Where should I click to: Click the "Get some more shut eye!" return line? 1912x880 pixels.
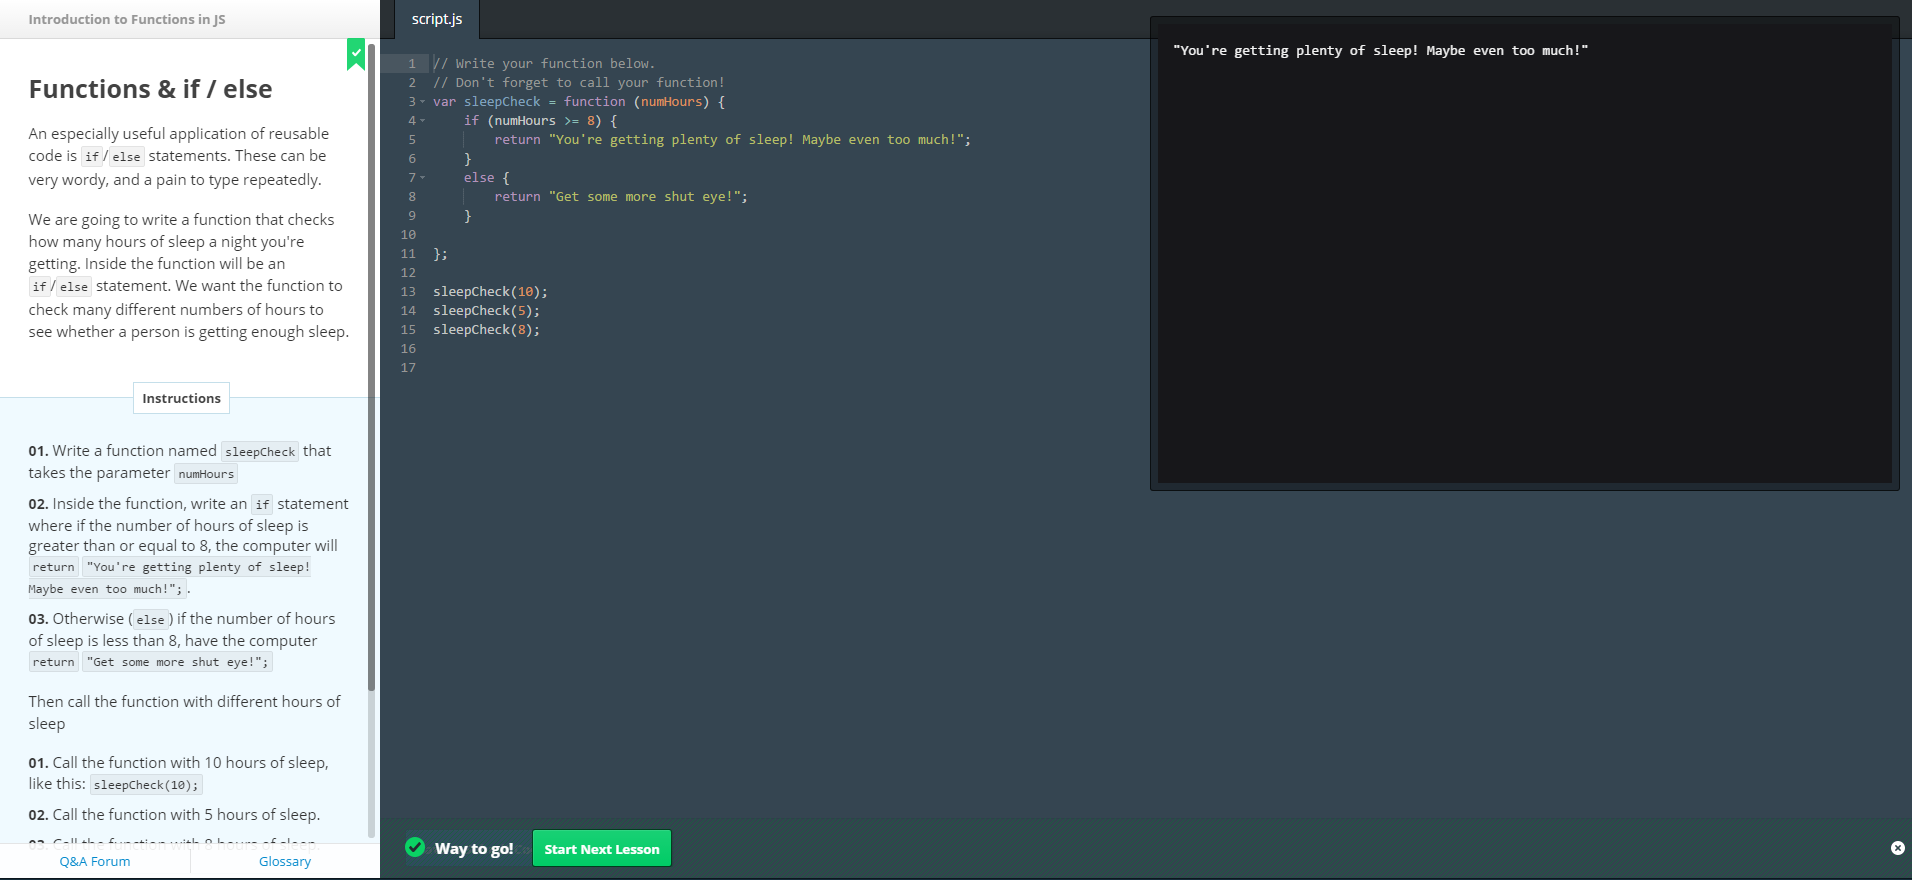(x=620, y=197)
